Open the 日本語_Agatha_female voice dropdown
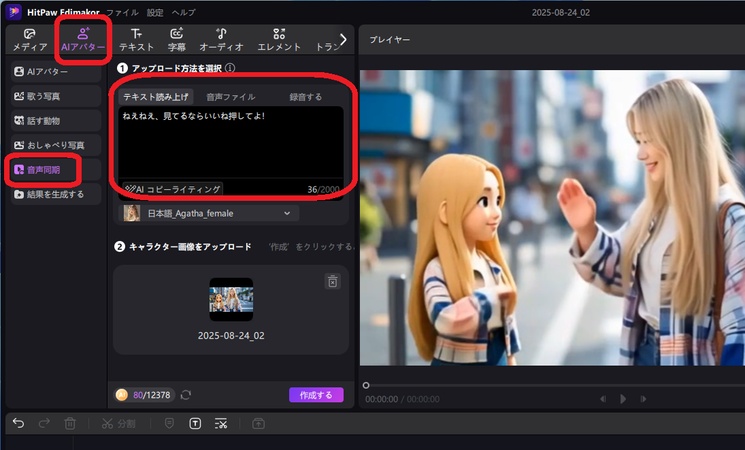745x450 pixels. pyautogui.click(x=209, y=213)
